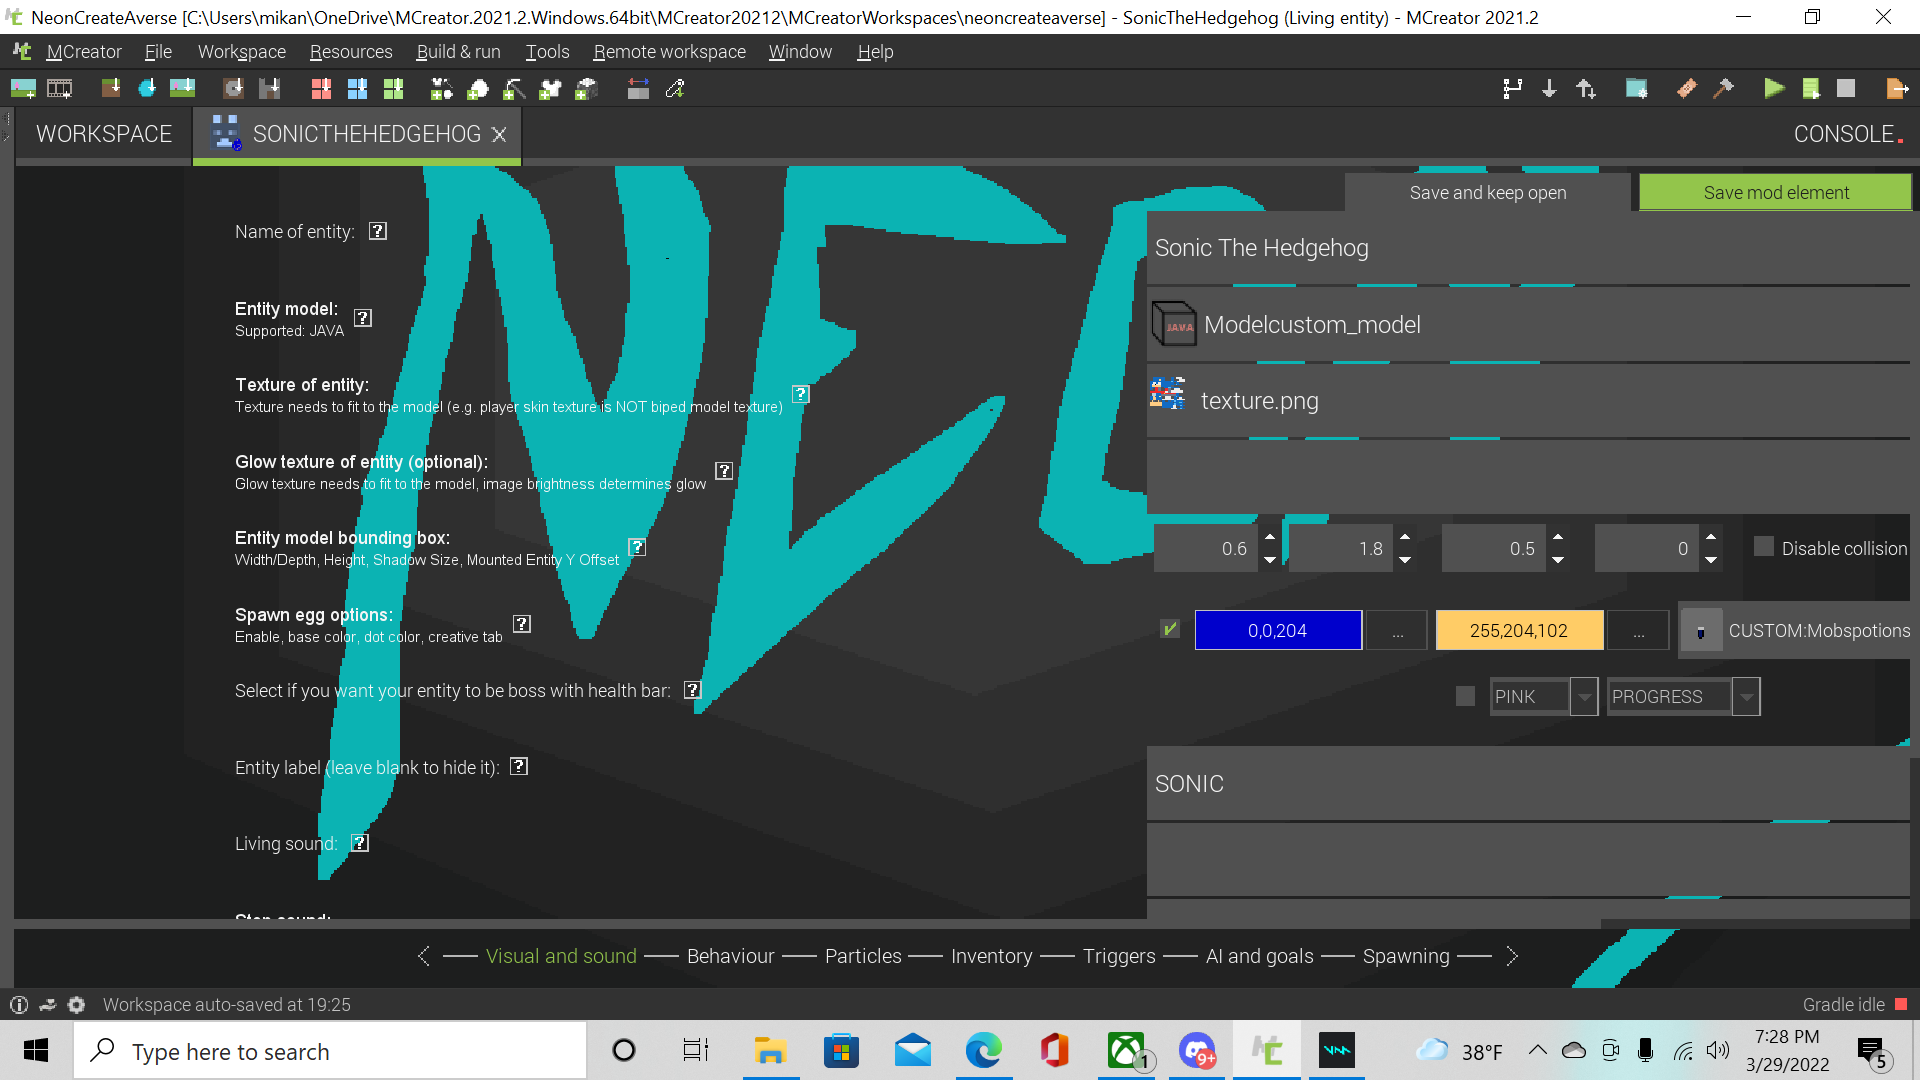Enable the Disable collision checkbox

(x=1762, y=547)
